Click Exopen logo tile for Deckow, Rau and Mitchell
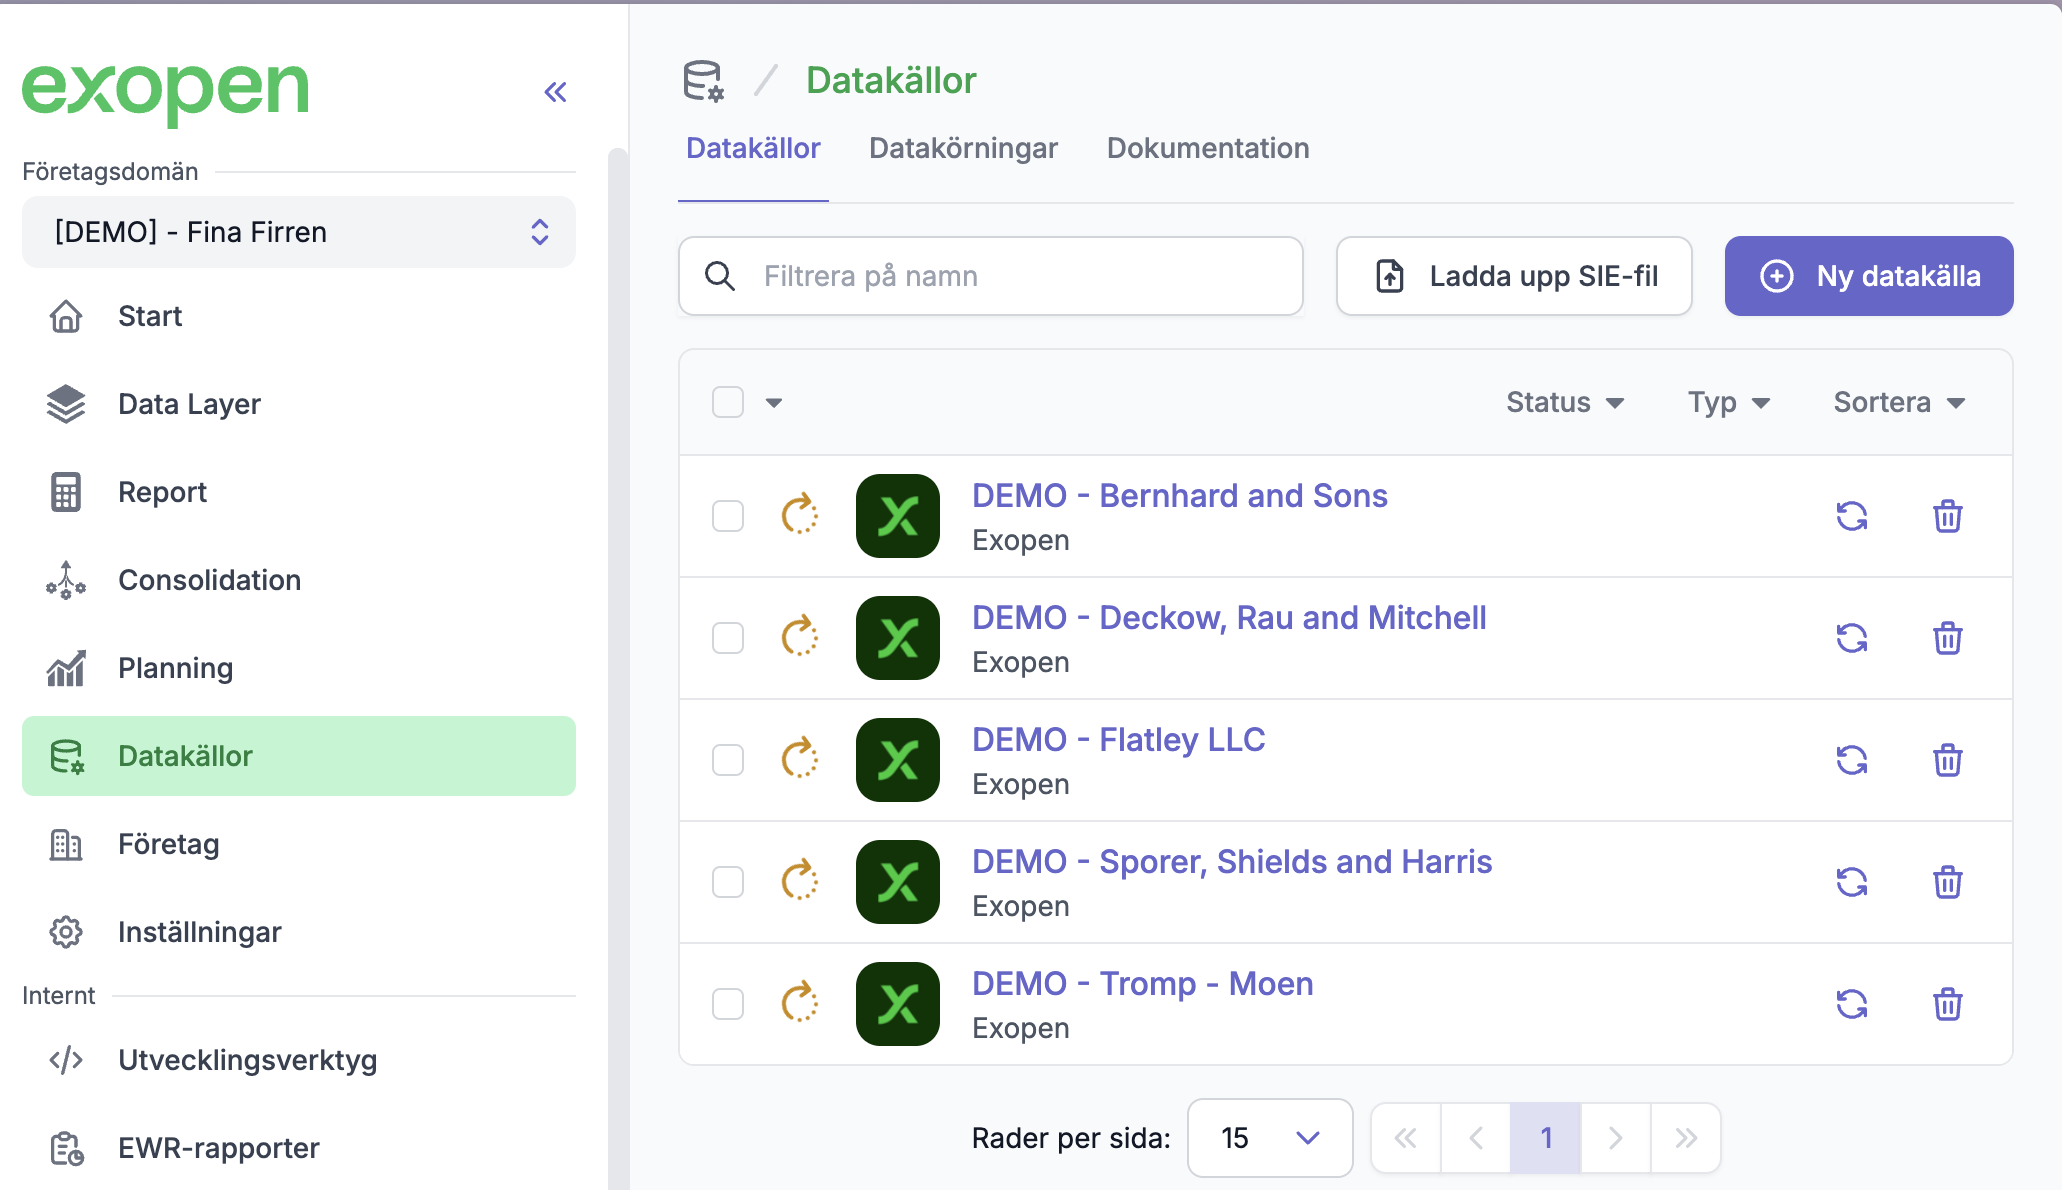The image size is (2062, 1190). tap(898, 638)
